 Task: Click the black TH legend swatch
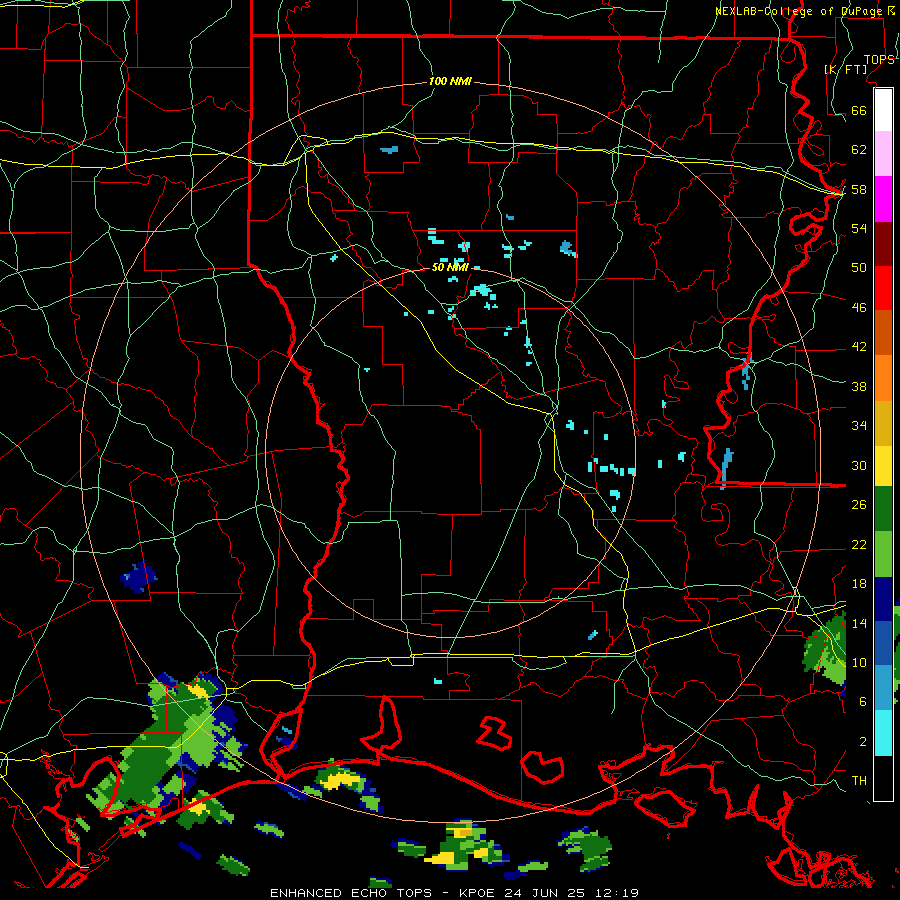tap(883, 777)
